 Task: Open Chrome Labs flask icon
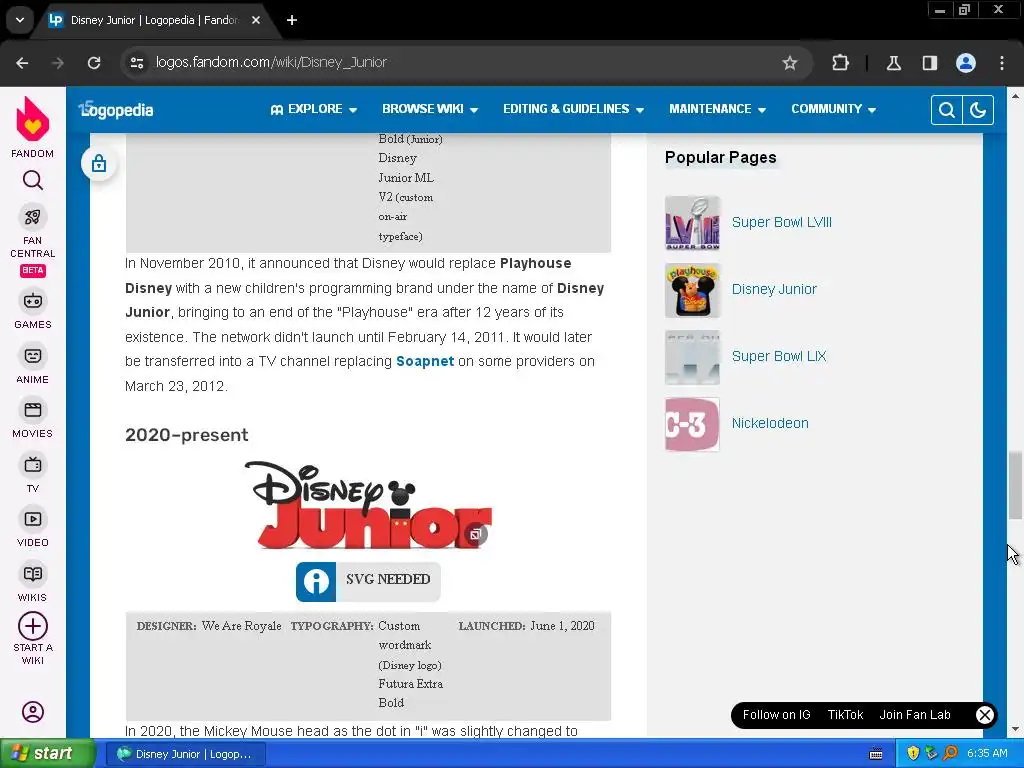click(x=893, y=63)
